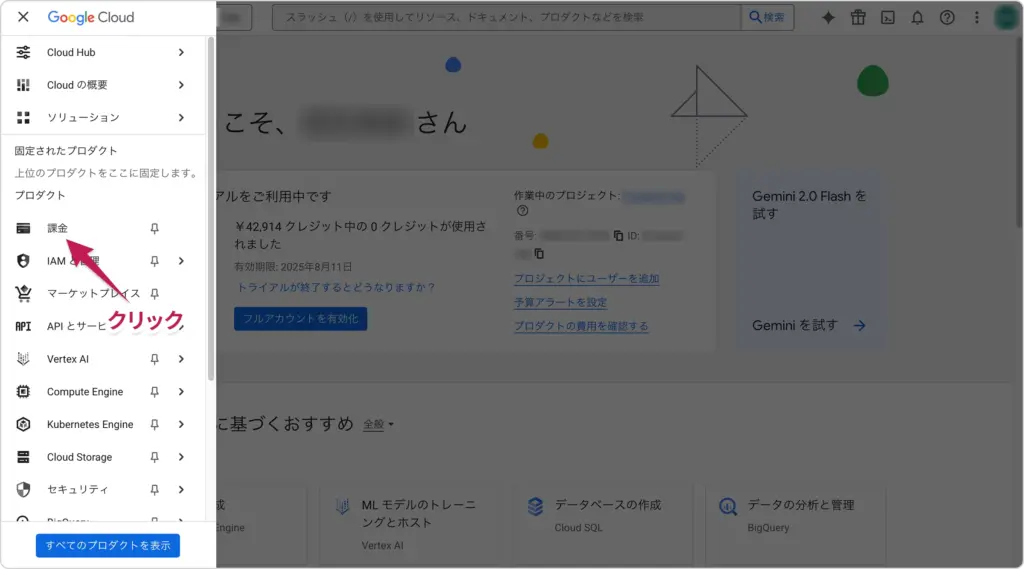Expand Kubernetes Engine submenu chevron

pyautogui.click(x=181, y=424)
